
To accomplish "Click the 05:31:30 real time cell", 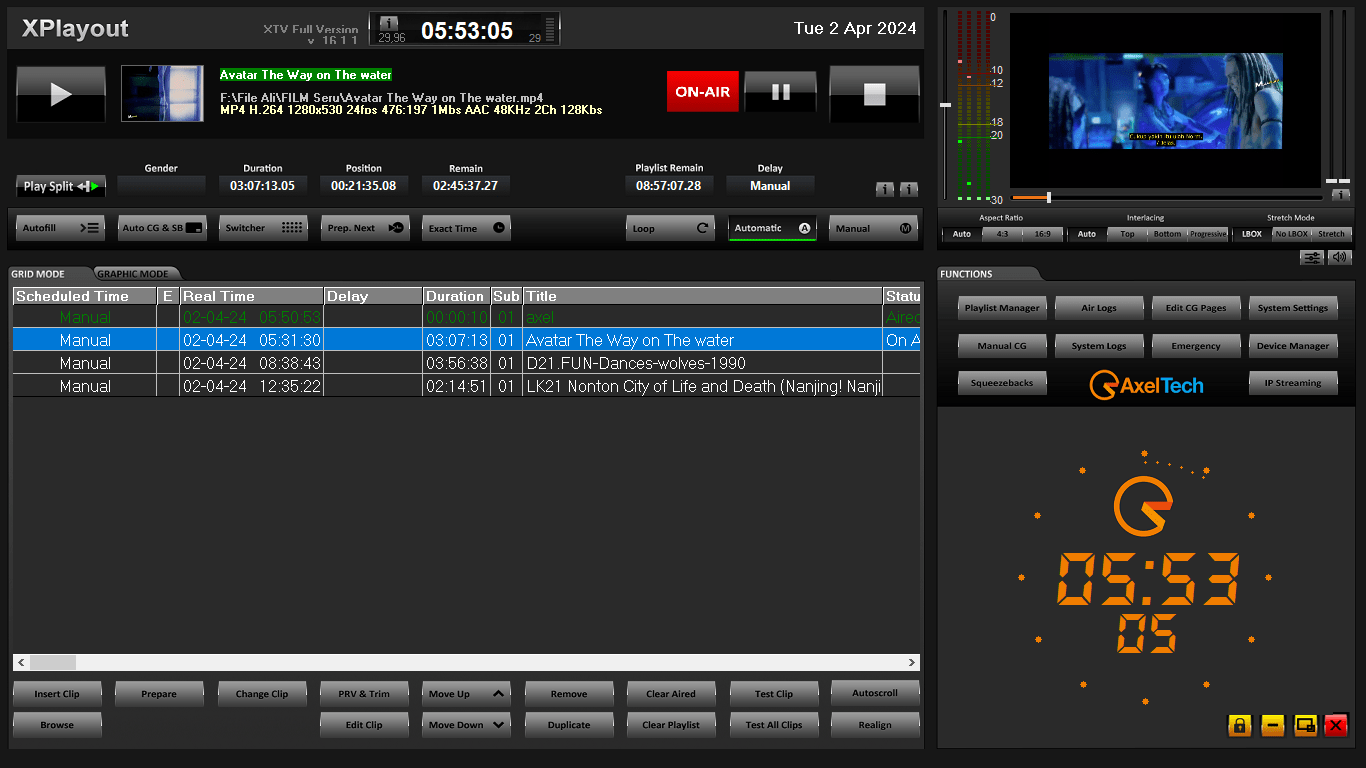I will tap(251, 340).
